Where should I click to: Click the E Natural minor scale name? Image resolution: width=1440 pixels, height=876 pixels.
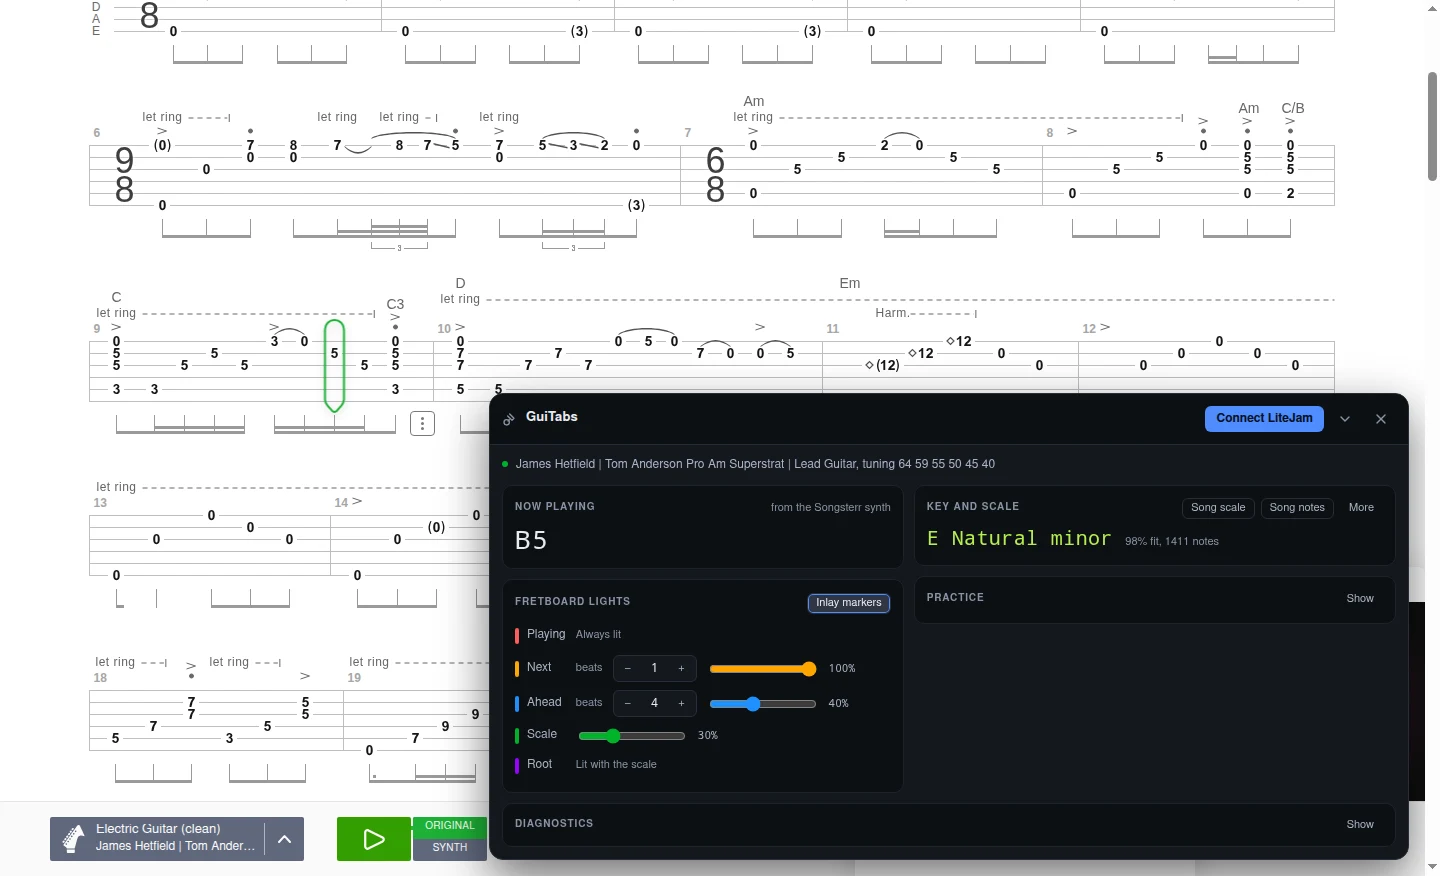pyautogui.click(x=1019, y=539)
